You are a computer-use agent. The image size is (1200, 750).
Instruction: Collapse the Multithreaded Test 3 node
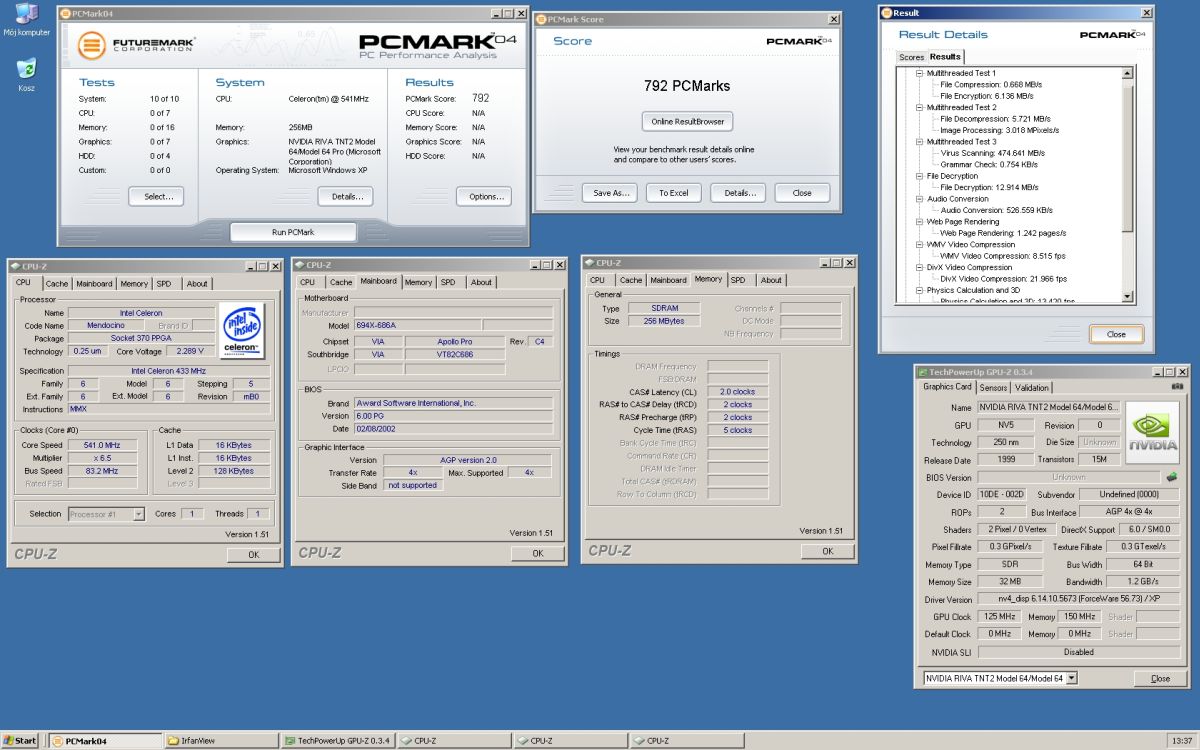pos(919,142)
